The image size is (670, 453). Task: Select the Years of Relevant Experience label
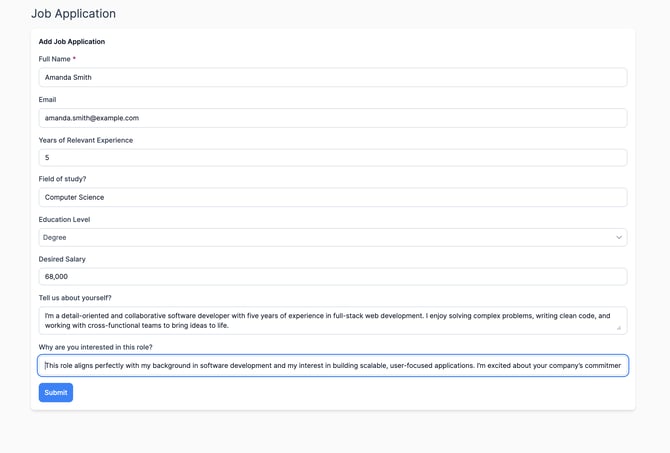(85, 140)
